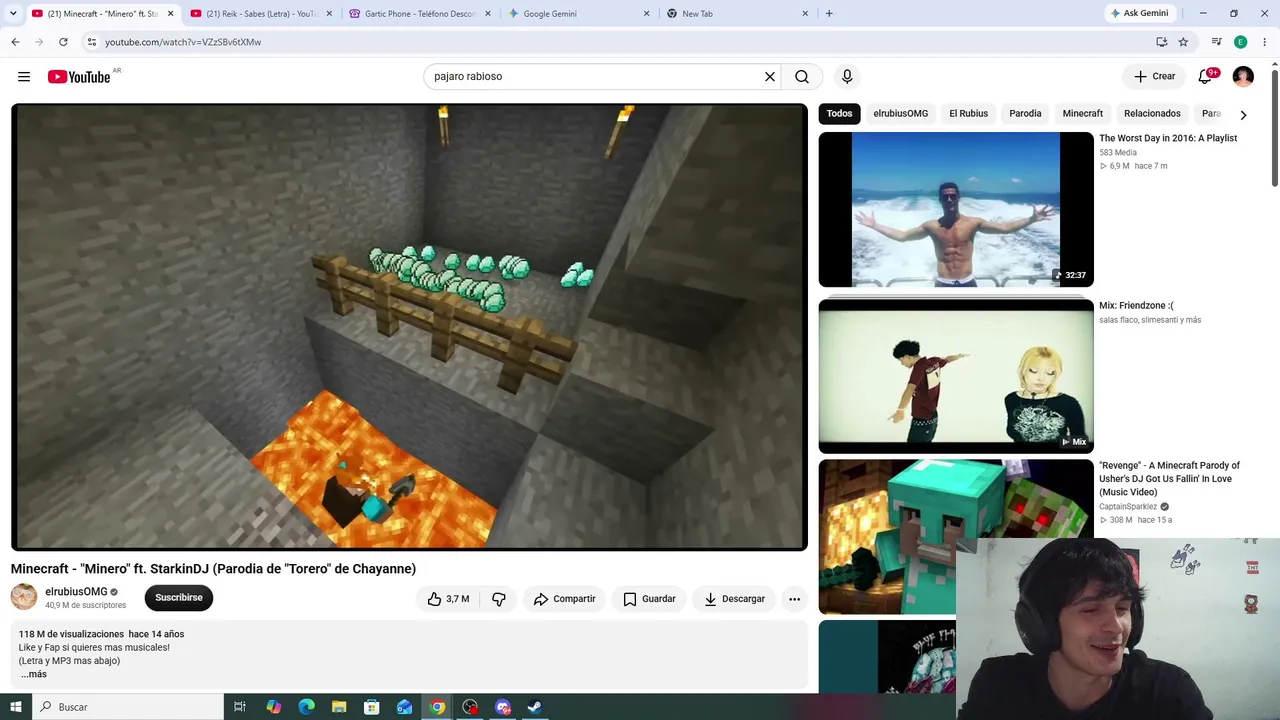The image size is (1280, 720).
Task: Select the 'Parodia' filter chip
Action: pos(1025,114)
